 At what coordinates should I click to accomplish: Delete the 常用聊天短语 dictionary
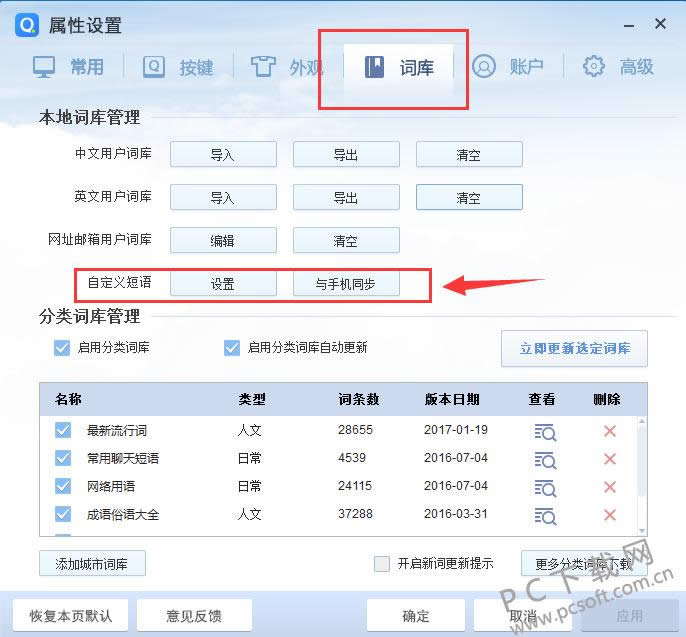pyautogui.click(x=609, y=459)
